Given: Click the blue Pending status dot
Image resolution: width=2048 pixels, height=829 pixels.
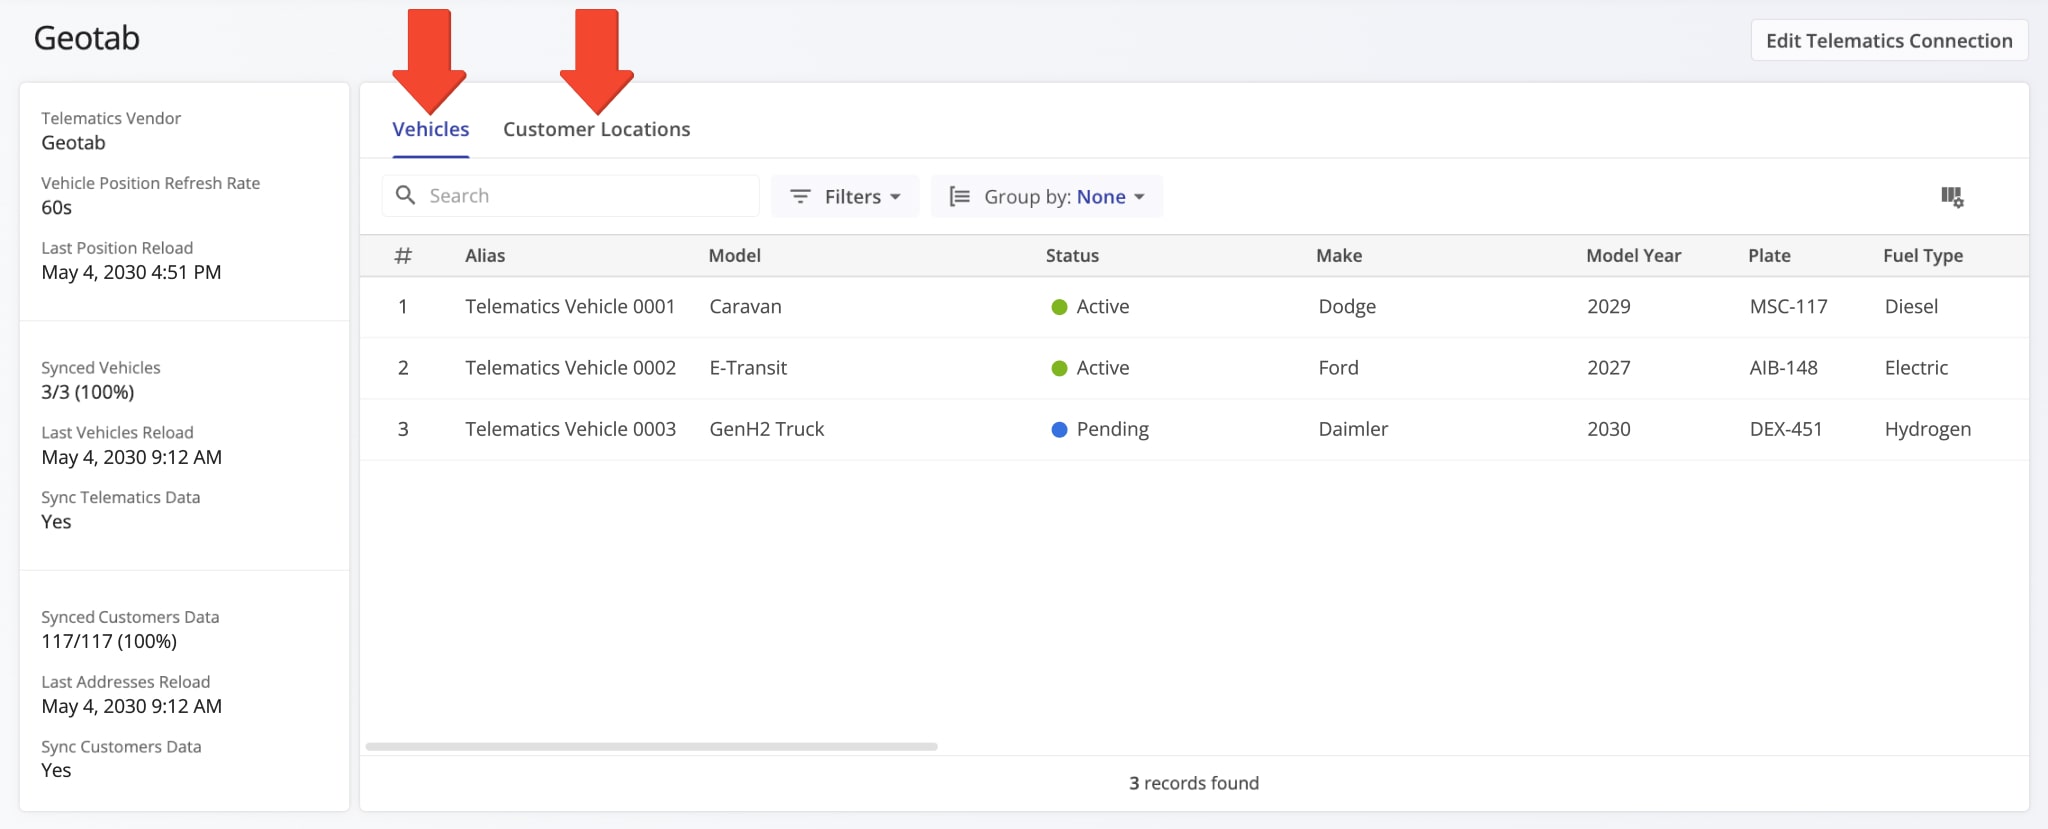Looking at the screenshot, I should (x=1059, y=430).
